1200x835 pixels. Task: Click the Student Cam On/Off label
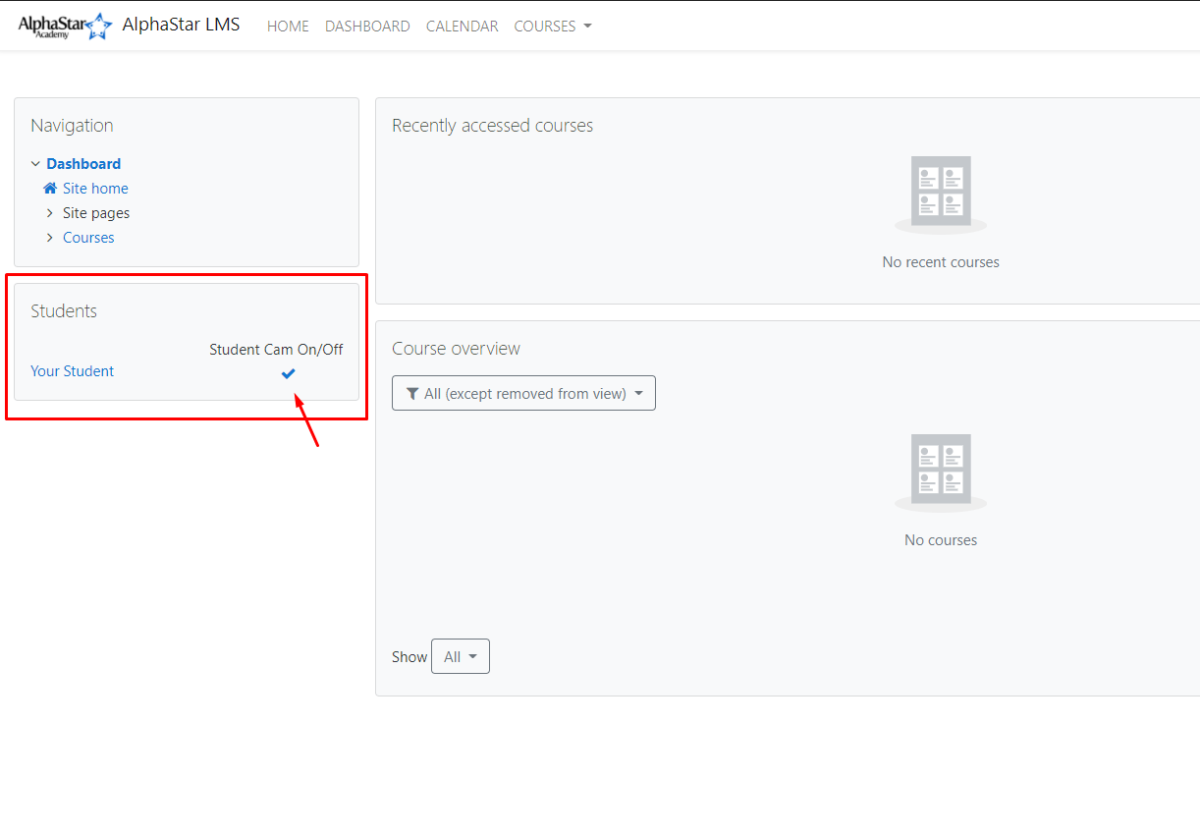276,349
